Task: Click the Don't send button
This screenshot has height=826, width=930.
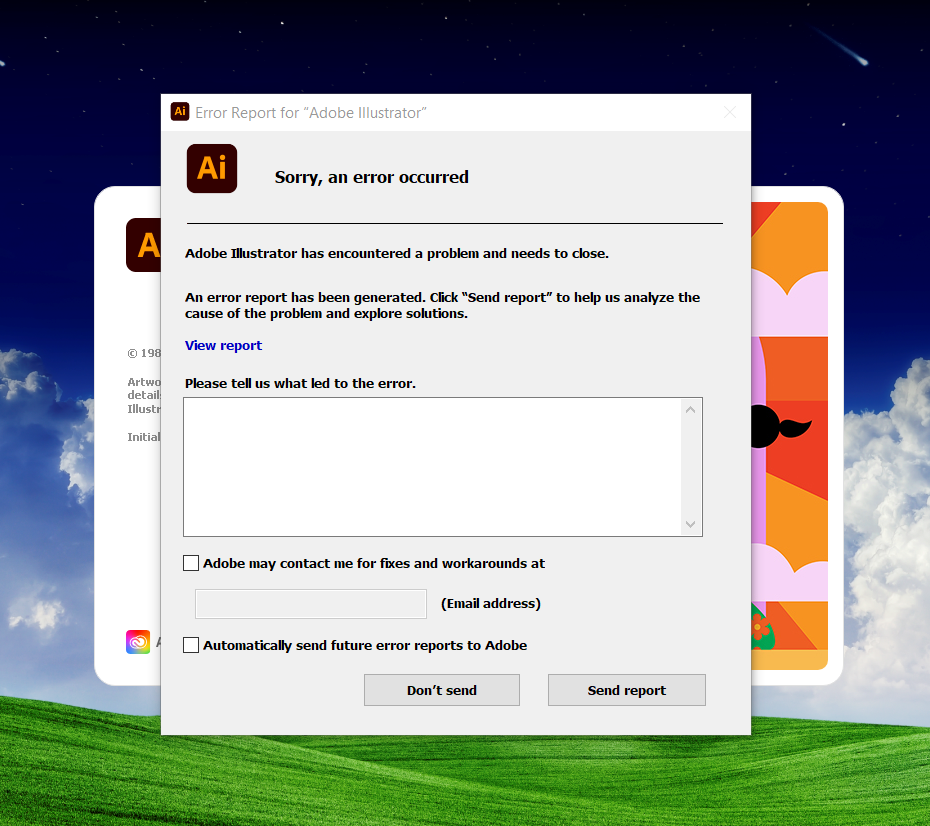Action: click(442, 690)
